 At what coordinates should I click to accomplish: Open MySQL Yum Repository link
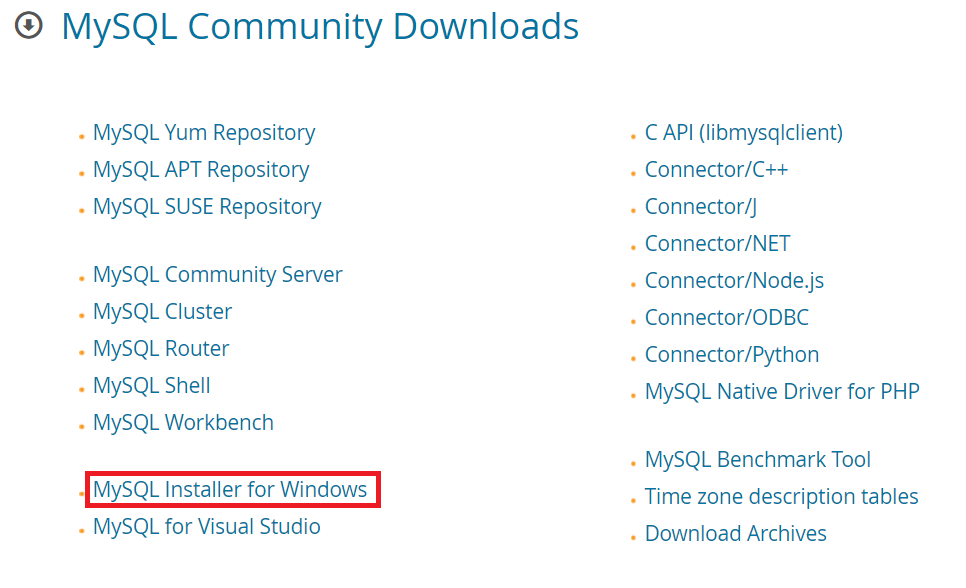(204, 133)
